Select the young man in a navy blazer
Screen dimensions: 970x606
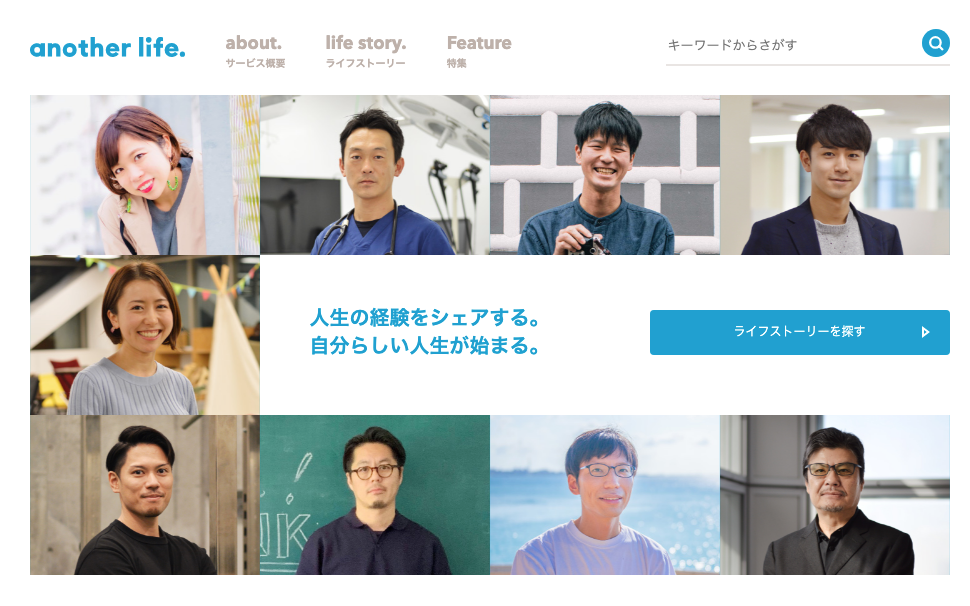835,175
